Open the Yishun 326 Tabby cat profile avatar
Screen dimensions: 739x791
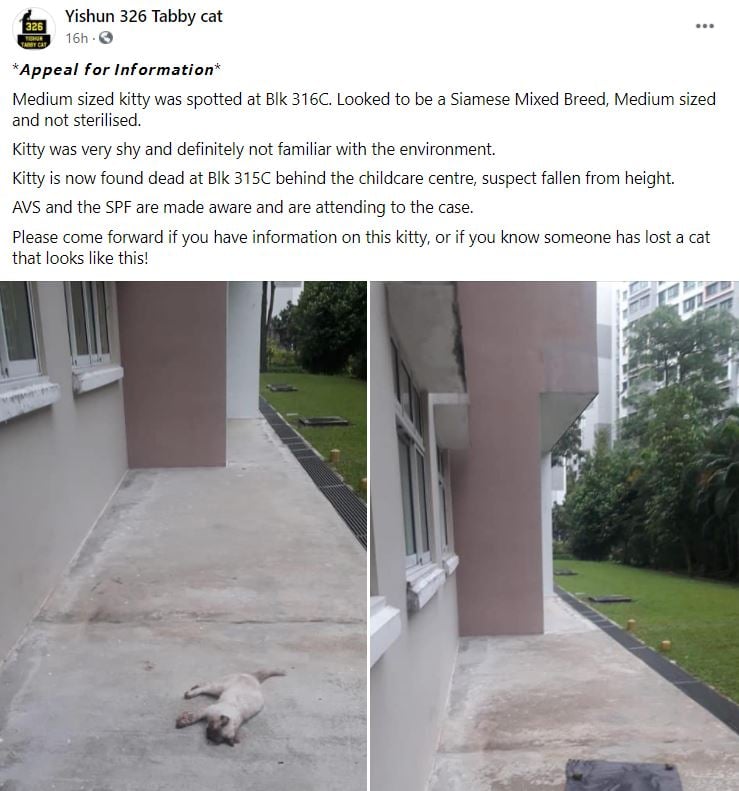(x=34, y=29)
